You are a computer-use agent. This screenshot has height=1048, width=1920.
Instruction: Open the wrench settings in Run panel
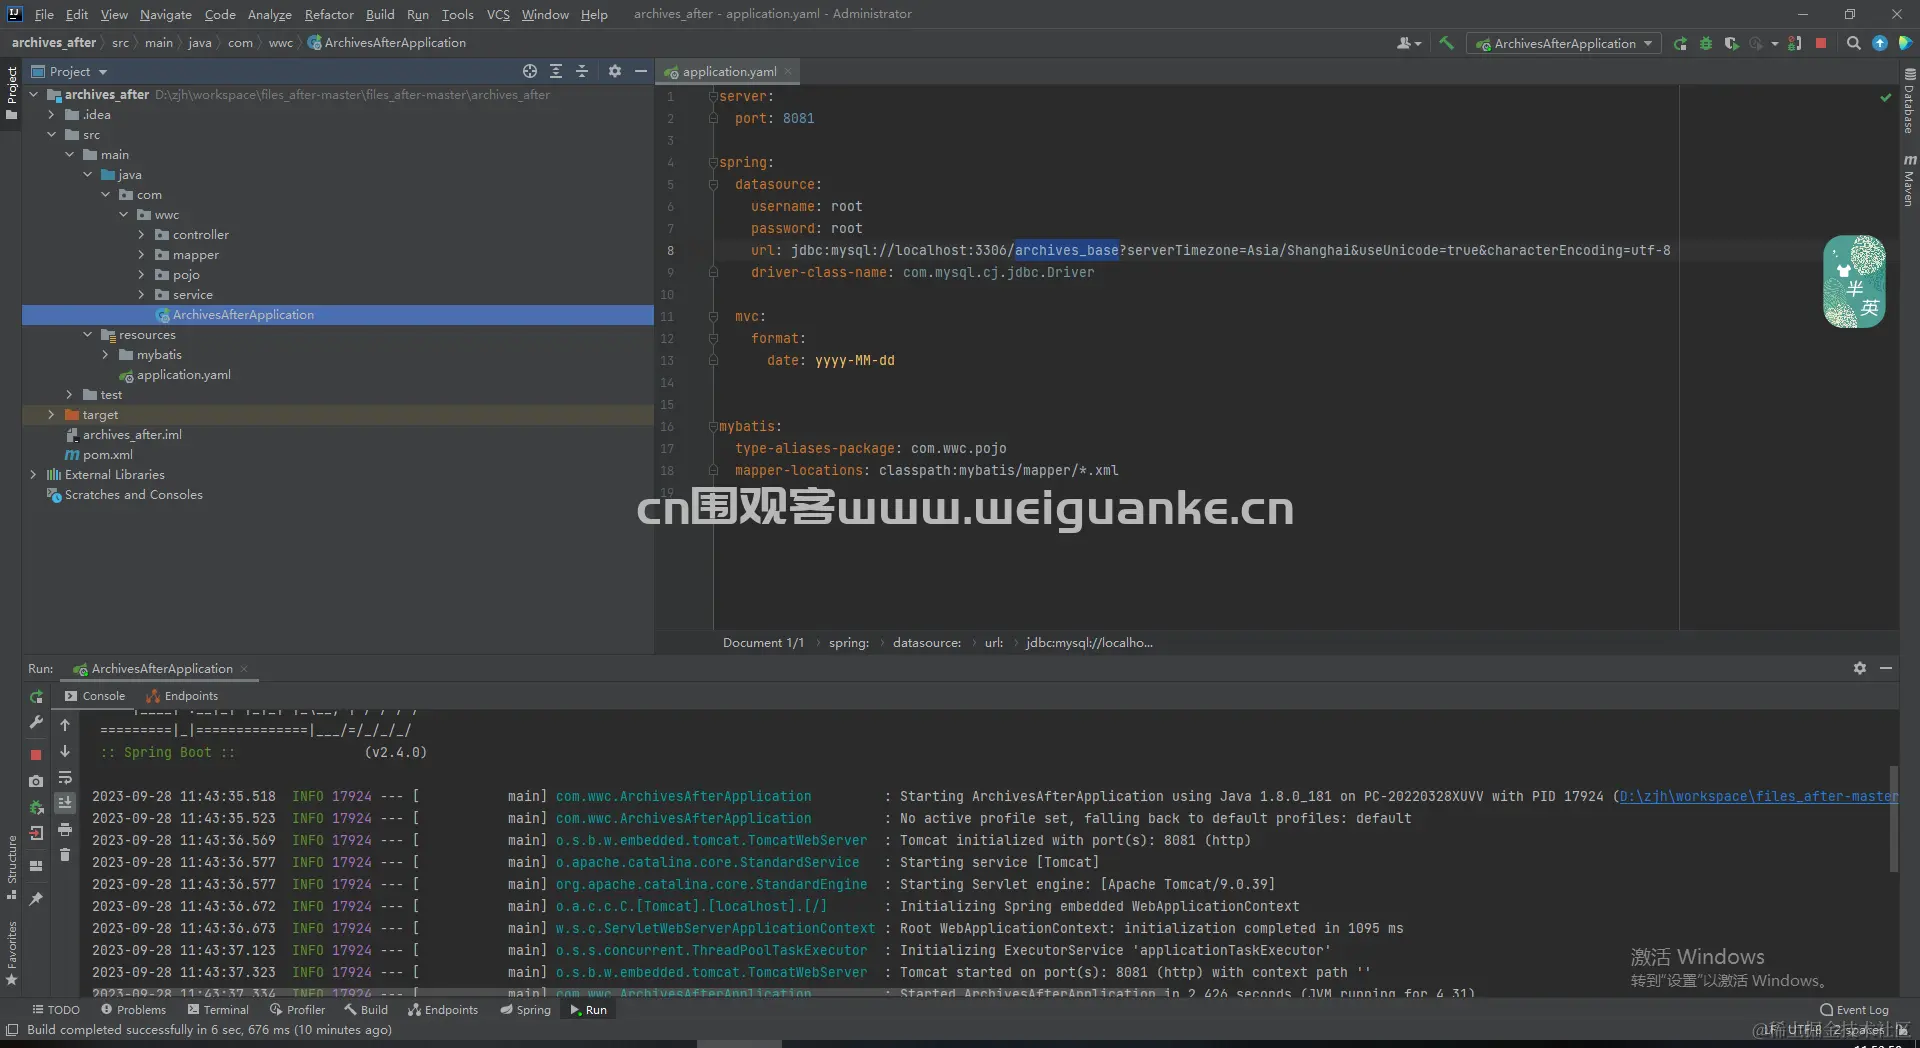tap(36, 722)
